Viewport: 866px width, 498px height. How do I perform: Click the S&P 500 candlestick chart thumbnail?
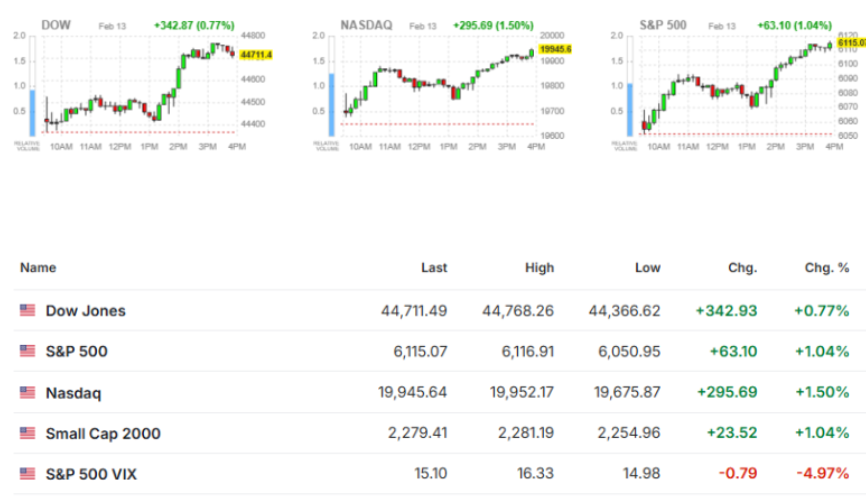tap(736, 85)
